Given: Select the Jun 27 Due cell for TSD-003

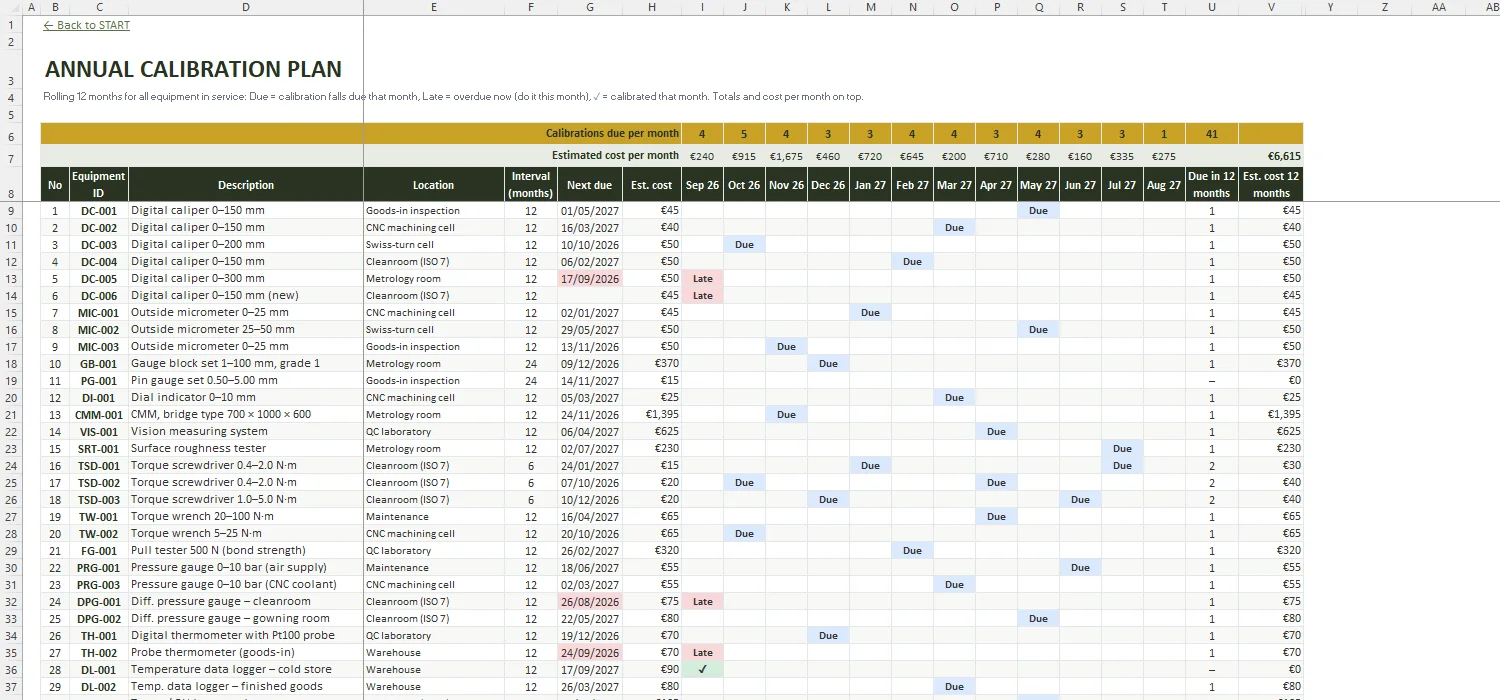Looking at the screenshot, I should point(1080,499).
